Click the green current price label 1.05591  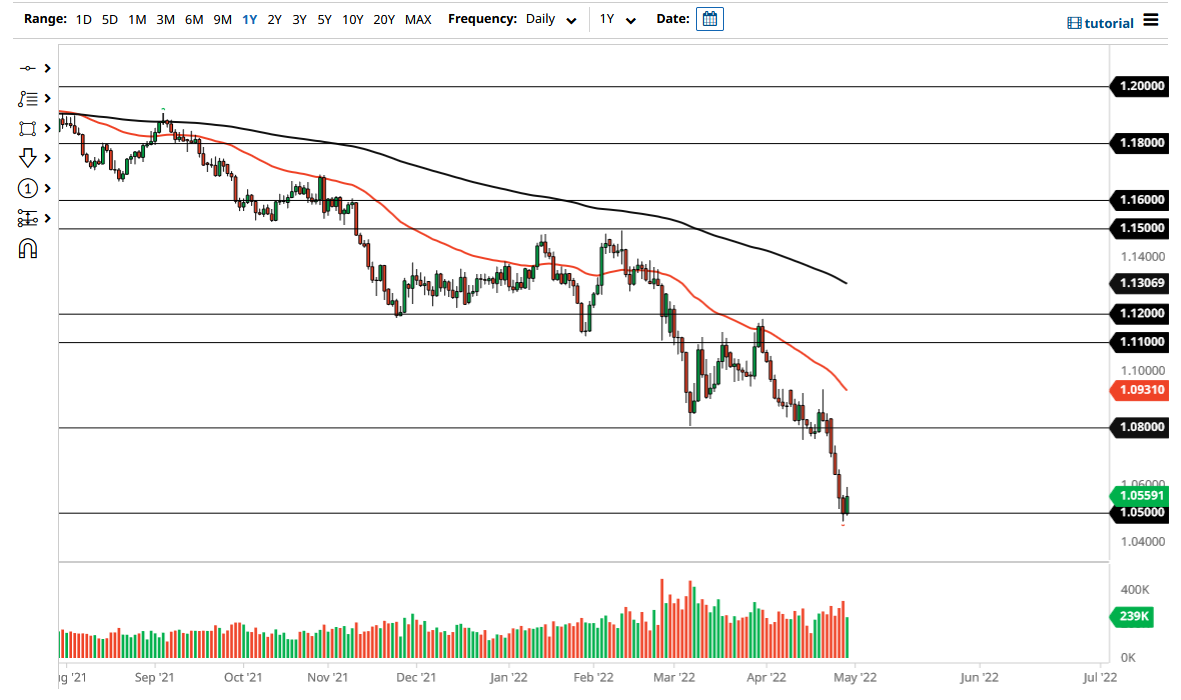pyautogui.click(x=1140, y=495)
